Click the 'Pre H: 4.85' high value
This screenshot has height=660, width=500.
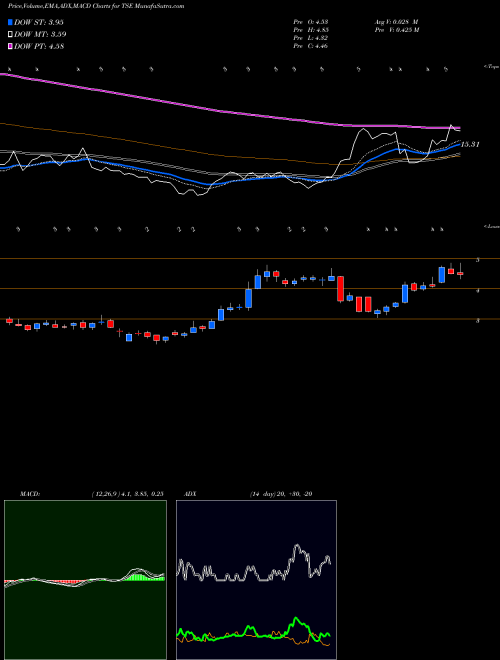[311, 30]
